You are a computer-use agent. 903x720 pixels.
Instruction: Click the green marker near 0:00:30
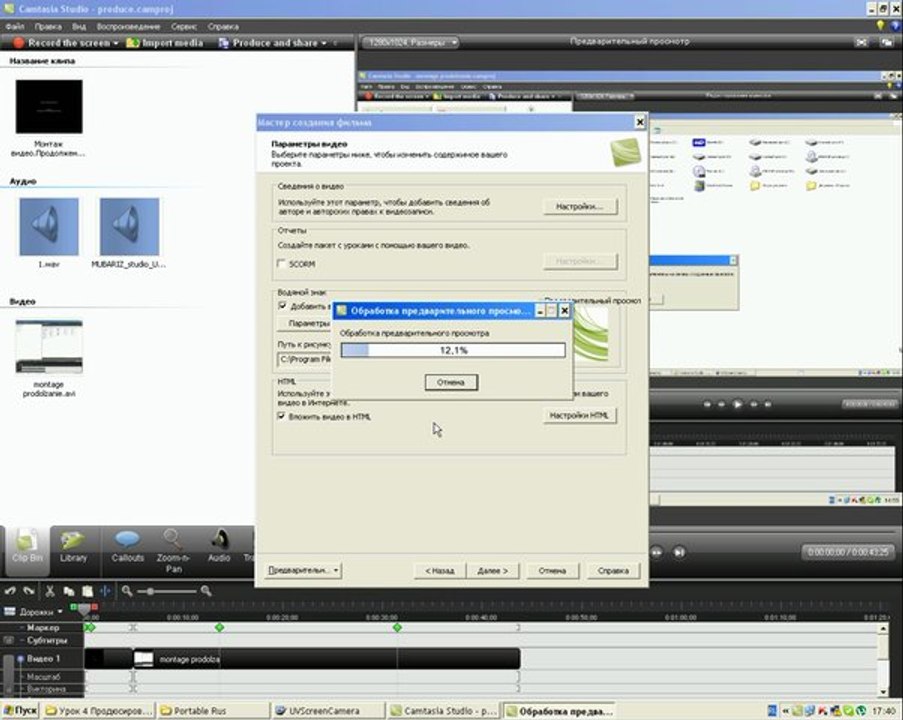[x=397, y=627]
